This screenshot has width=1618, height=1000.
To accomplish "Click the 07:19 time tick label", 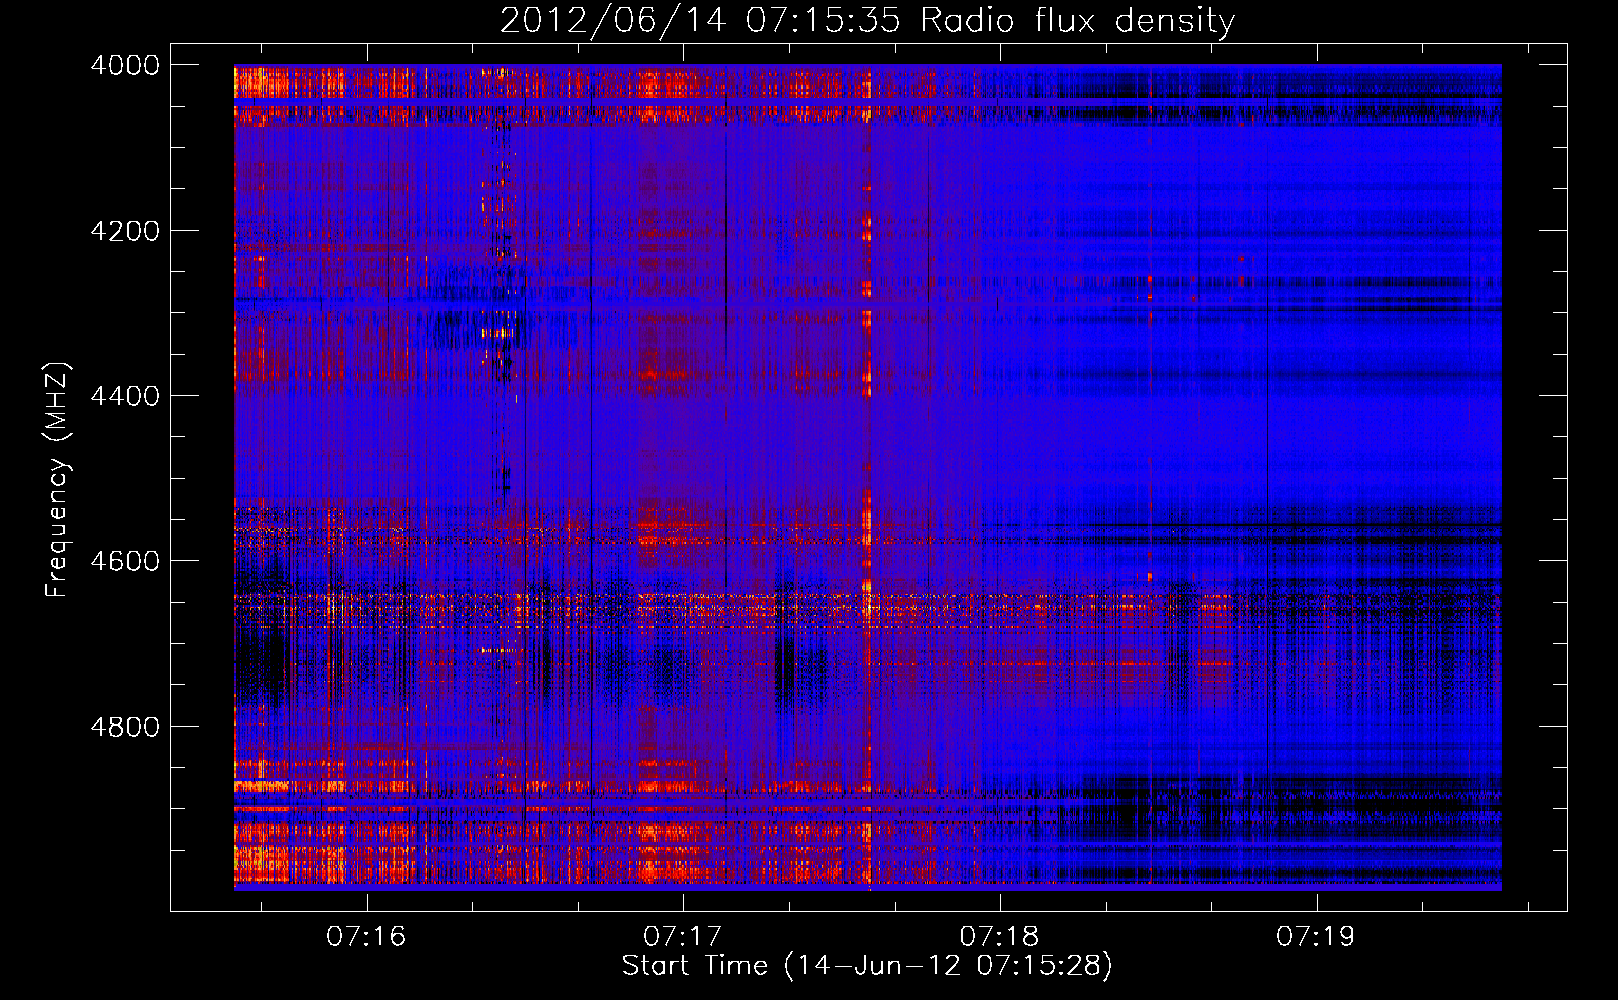I will click(x=1316, y=937).
